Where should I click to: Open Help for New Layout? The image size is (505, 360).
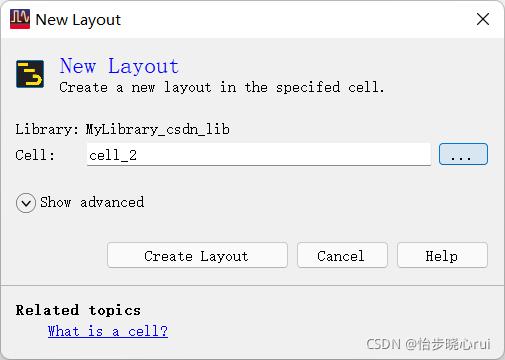point(442,255)
